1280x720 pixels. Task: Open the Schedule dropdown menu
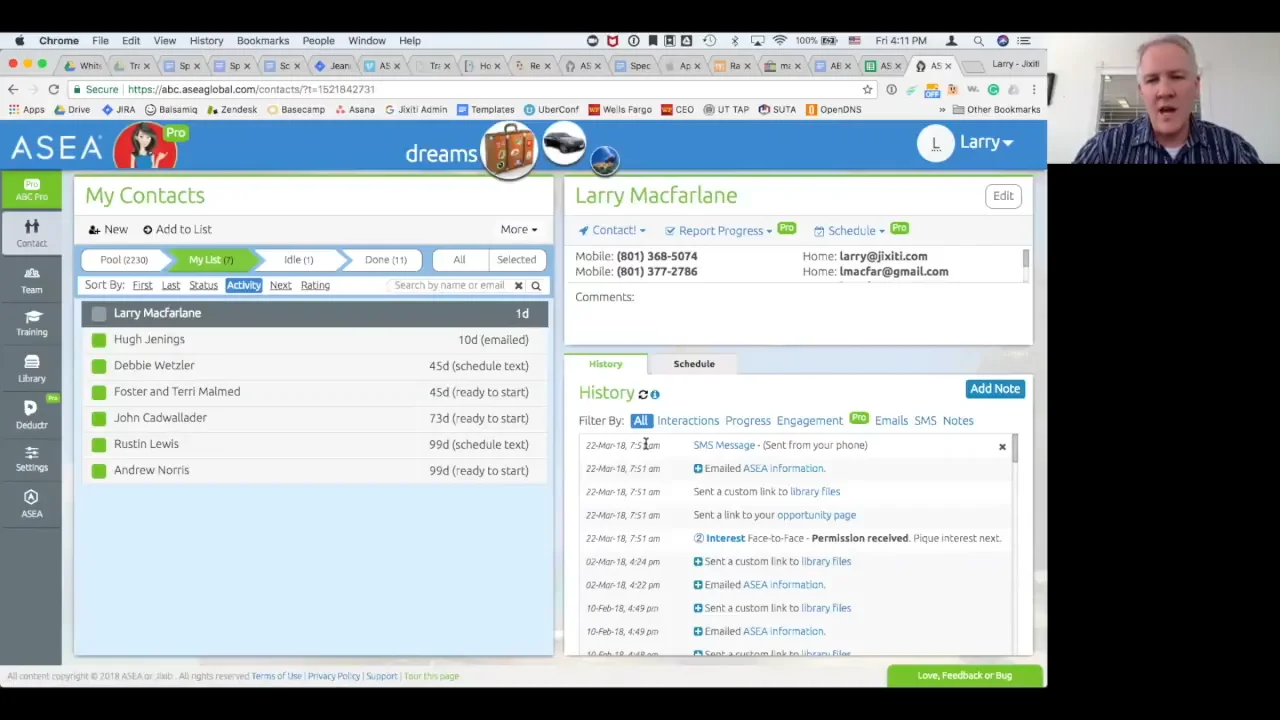coord(849,231)
